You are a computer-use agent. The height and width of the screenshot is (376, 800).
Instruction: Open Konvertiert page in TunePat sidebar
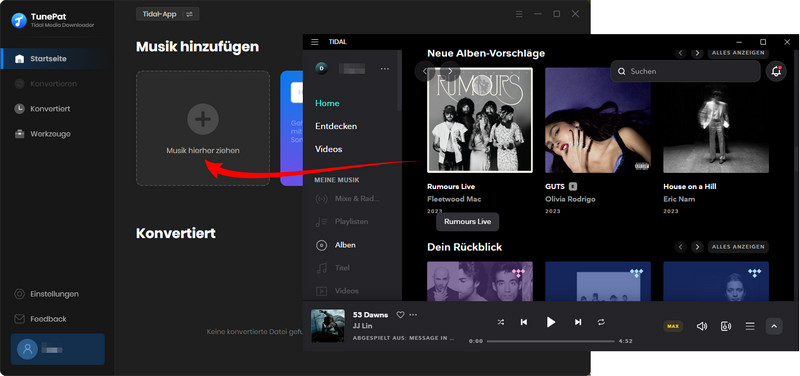click(50, 109)
